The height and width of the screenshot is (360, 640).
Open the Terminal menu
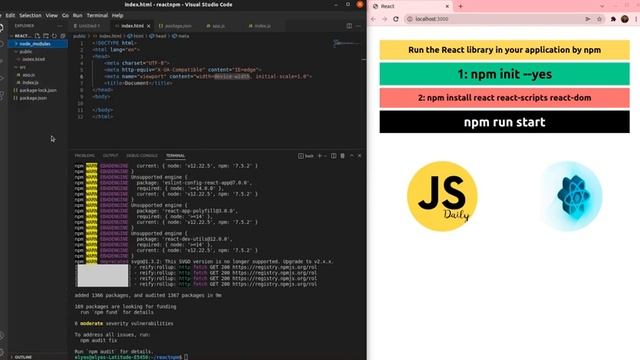(x=97, y=16)
